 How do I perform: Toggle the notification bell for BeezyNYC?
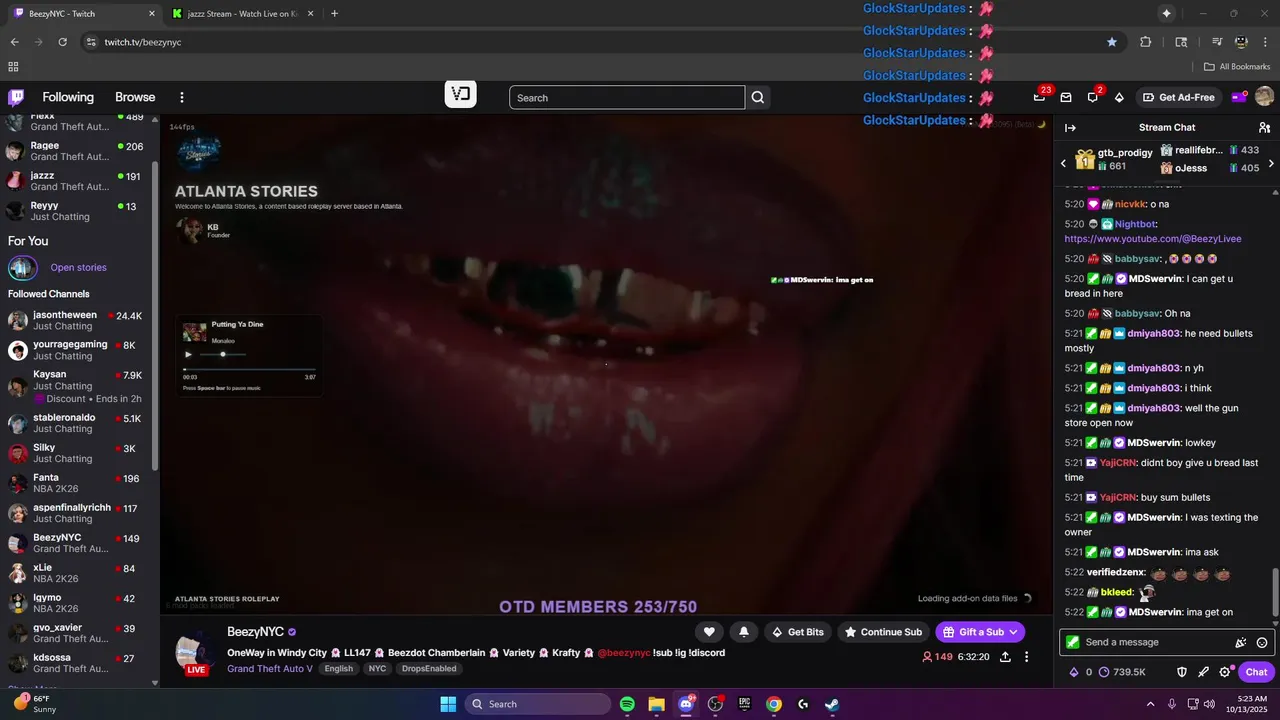(x=744, y=632)
